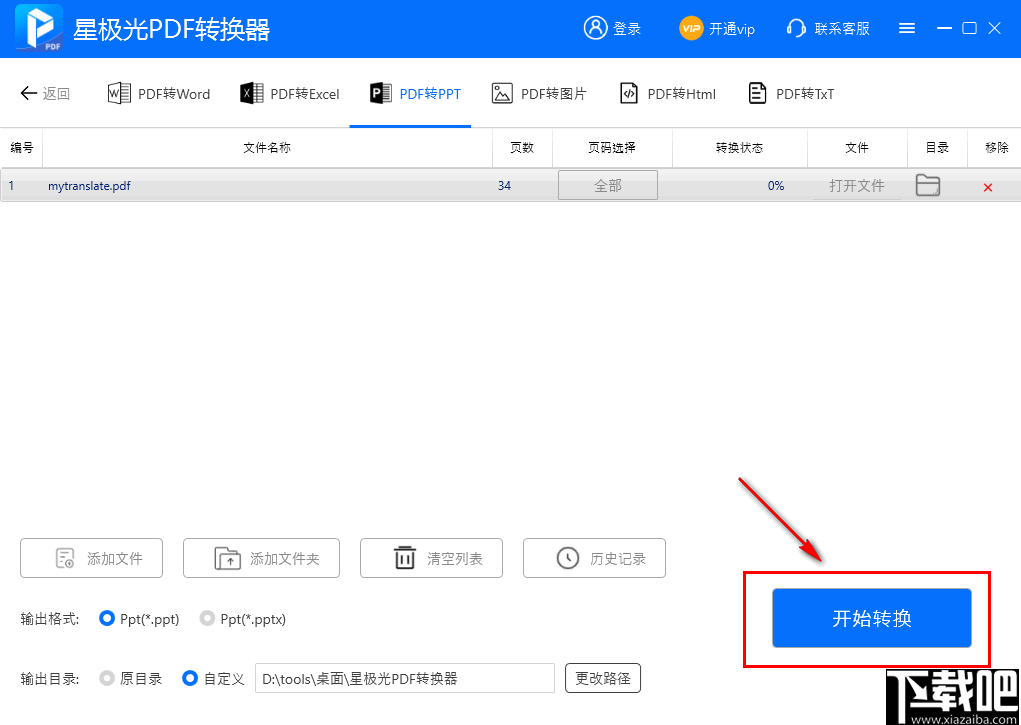This screenshot has width=1021, height=725.
Task: Click the 返回 back arrow
Action: click(x=43, y=93)
